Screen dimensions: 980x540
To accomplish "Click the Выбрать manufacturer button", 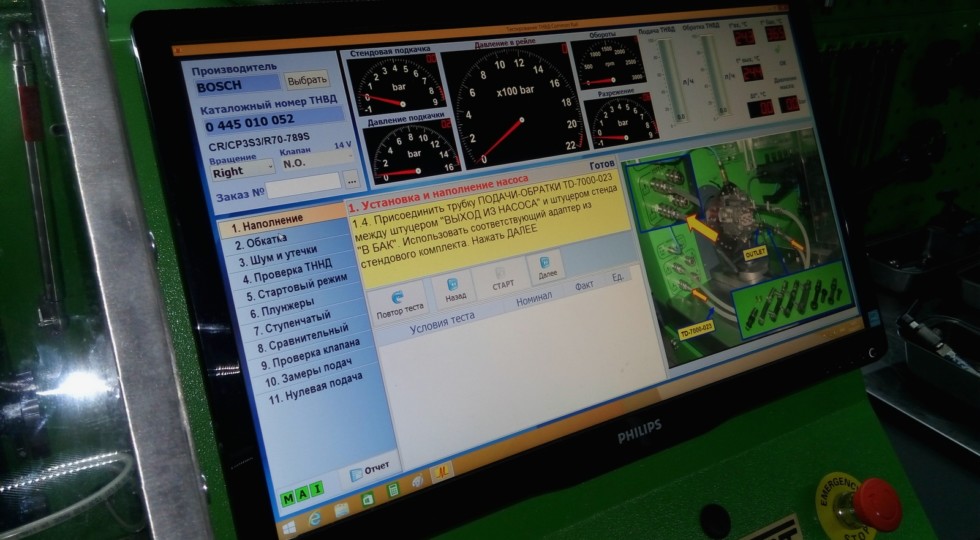I will [x=307, y=79].
